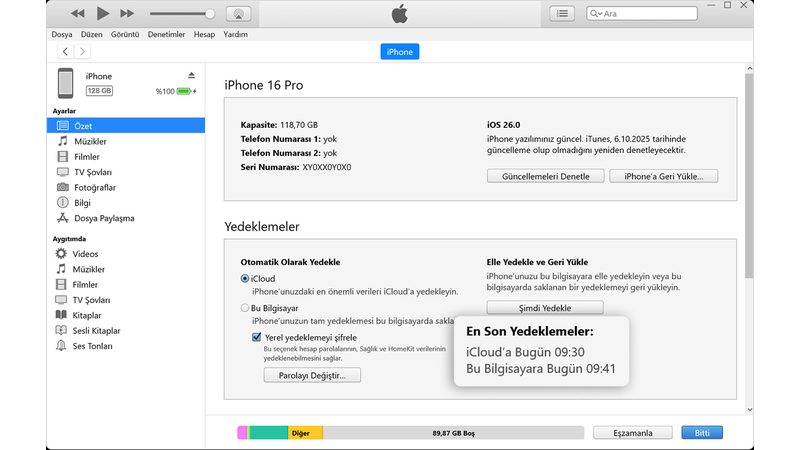Click the fast-forward next track icon
This screenshot has width=800, height=450.
coord(127,14)
